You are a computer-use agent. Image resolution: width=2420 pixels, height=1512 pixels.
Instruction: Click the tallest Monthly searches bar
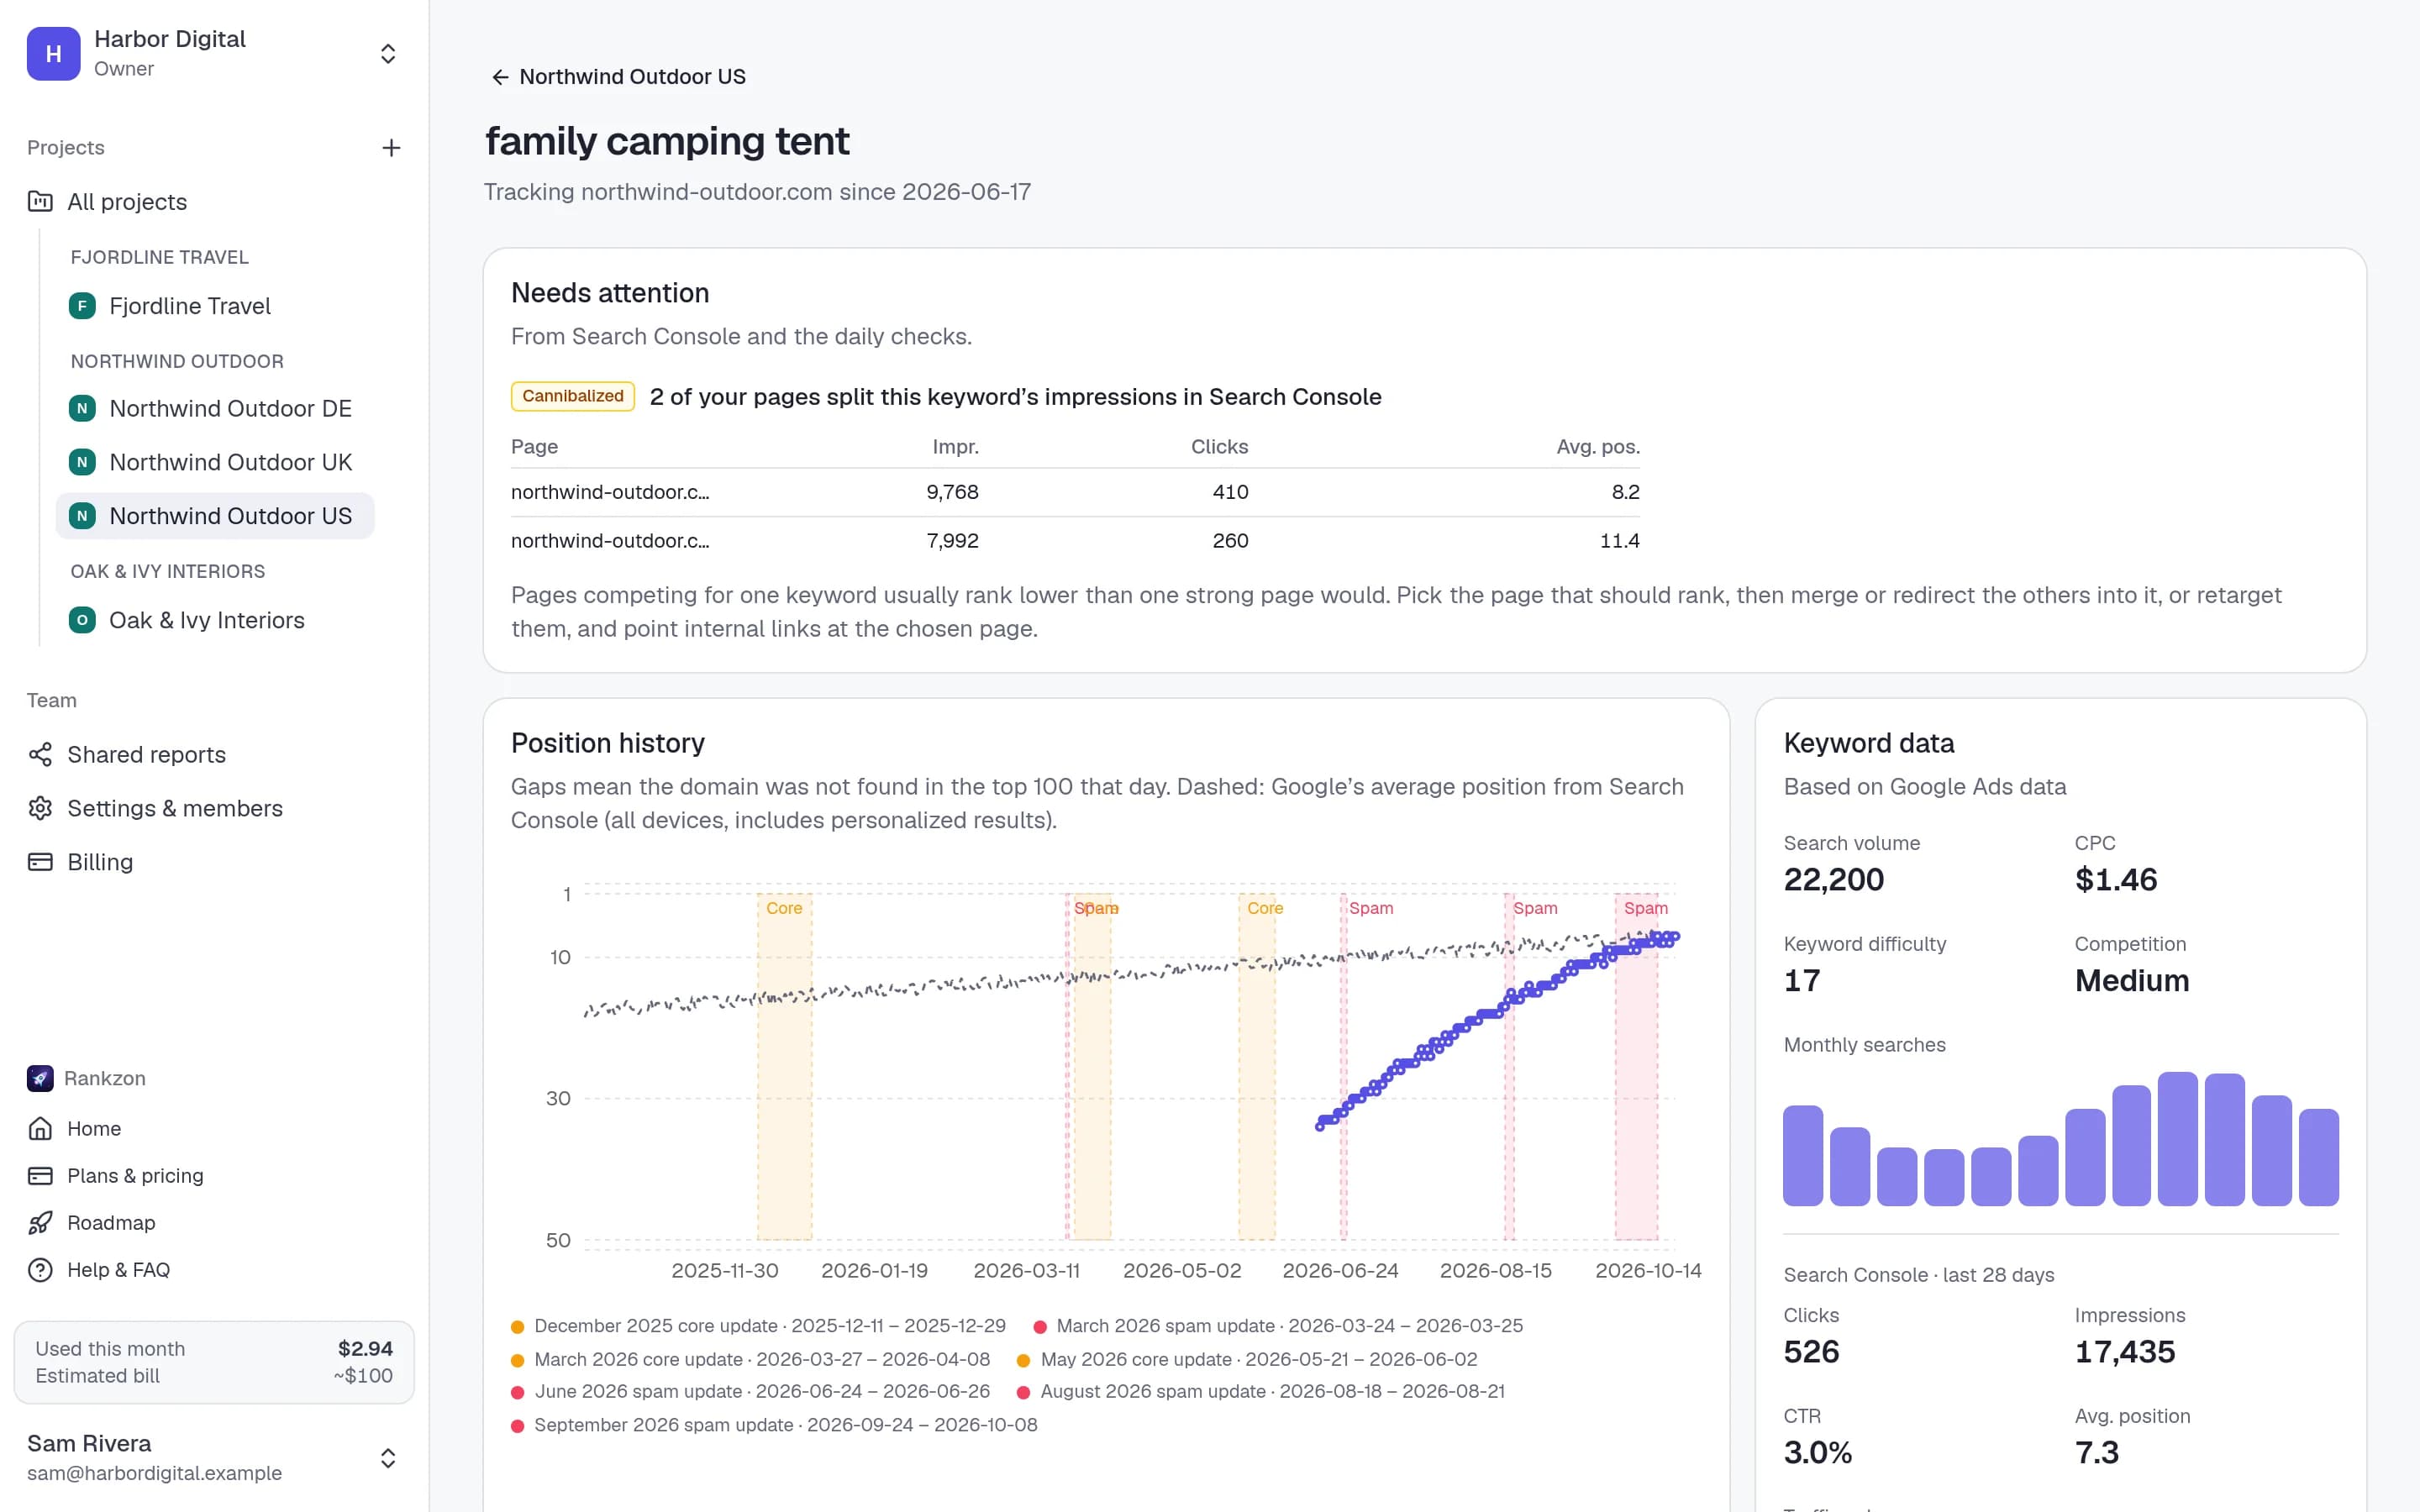pos(2177,1139)
